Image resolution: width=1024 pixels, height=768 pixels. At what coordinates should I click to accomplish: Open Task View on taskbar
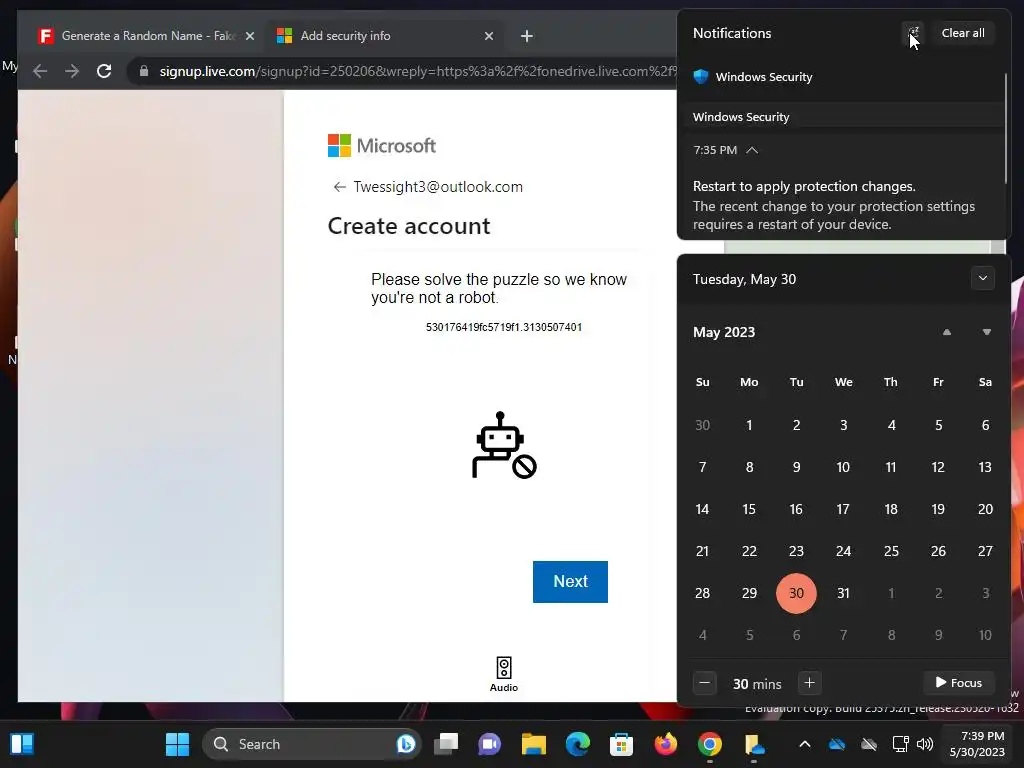coord(447,744)
